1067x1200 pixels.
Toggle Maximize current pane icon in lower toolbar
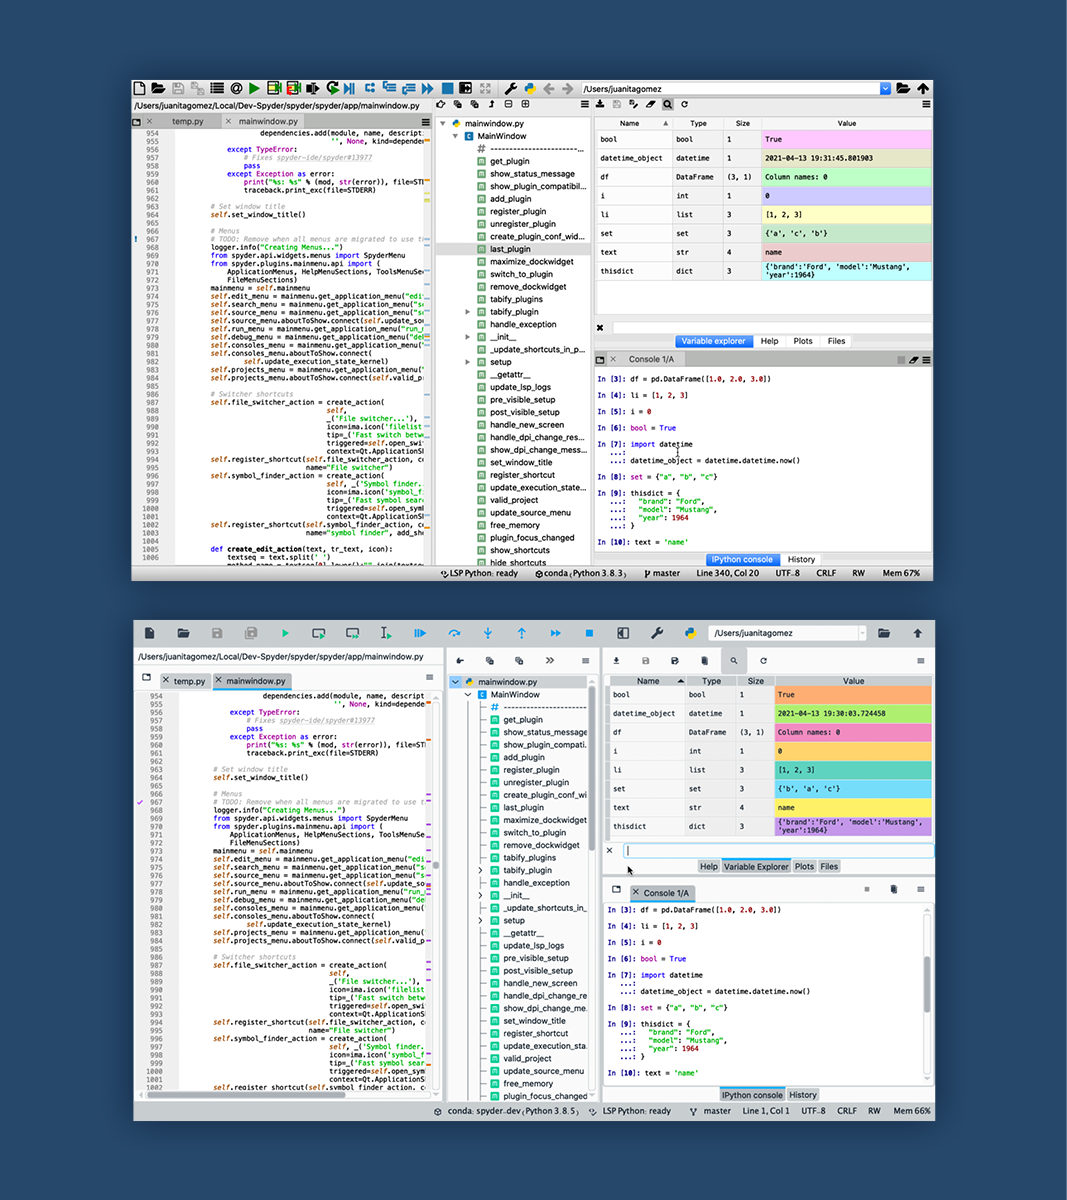[x=623, y=633]
